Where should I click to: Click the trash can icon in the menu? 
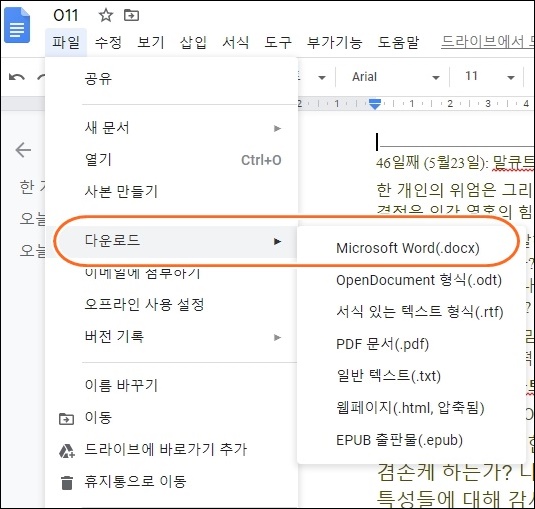(67, 482)
